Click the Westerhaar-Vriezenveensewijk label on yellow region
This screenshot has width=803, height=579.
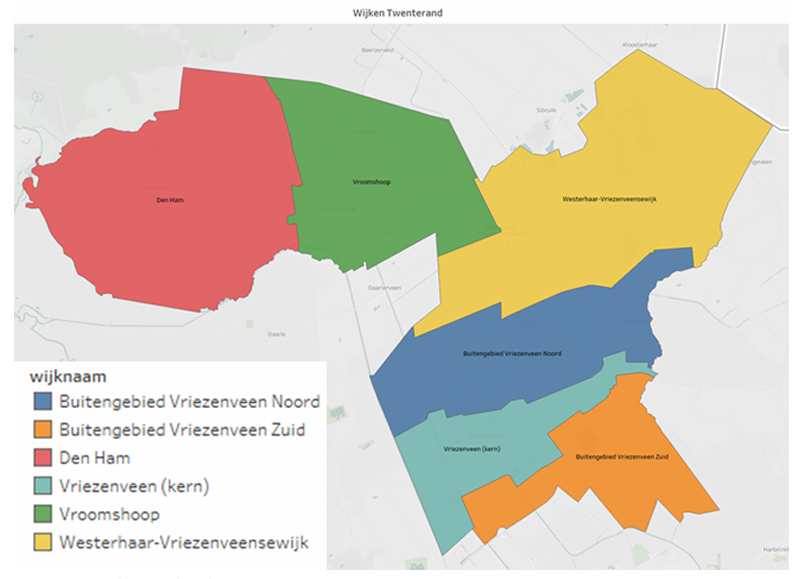[x=609, y=199]
